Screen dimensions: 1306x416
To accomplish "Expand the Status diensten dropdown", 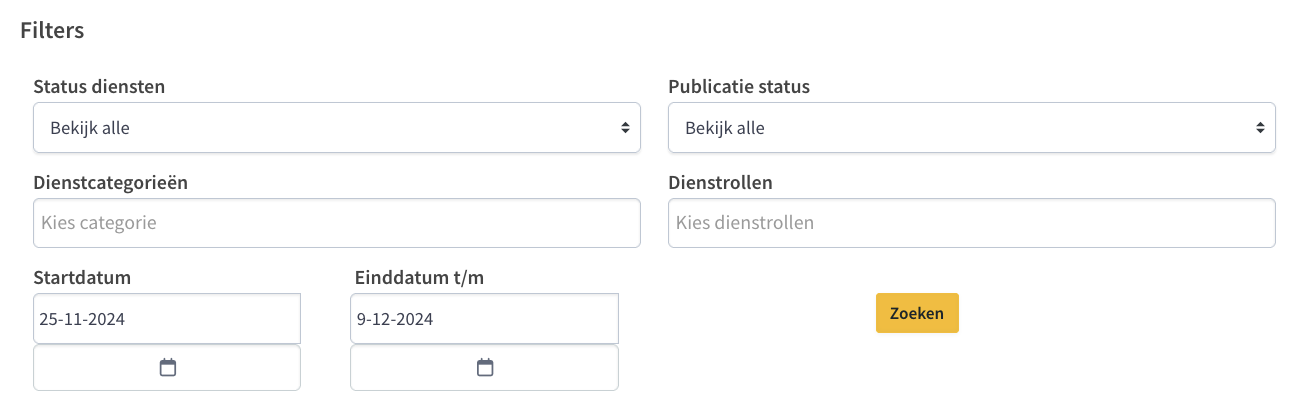I will pyautogui.click(x=337, y=127).
